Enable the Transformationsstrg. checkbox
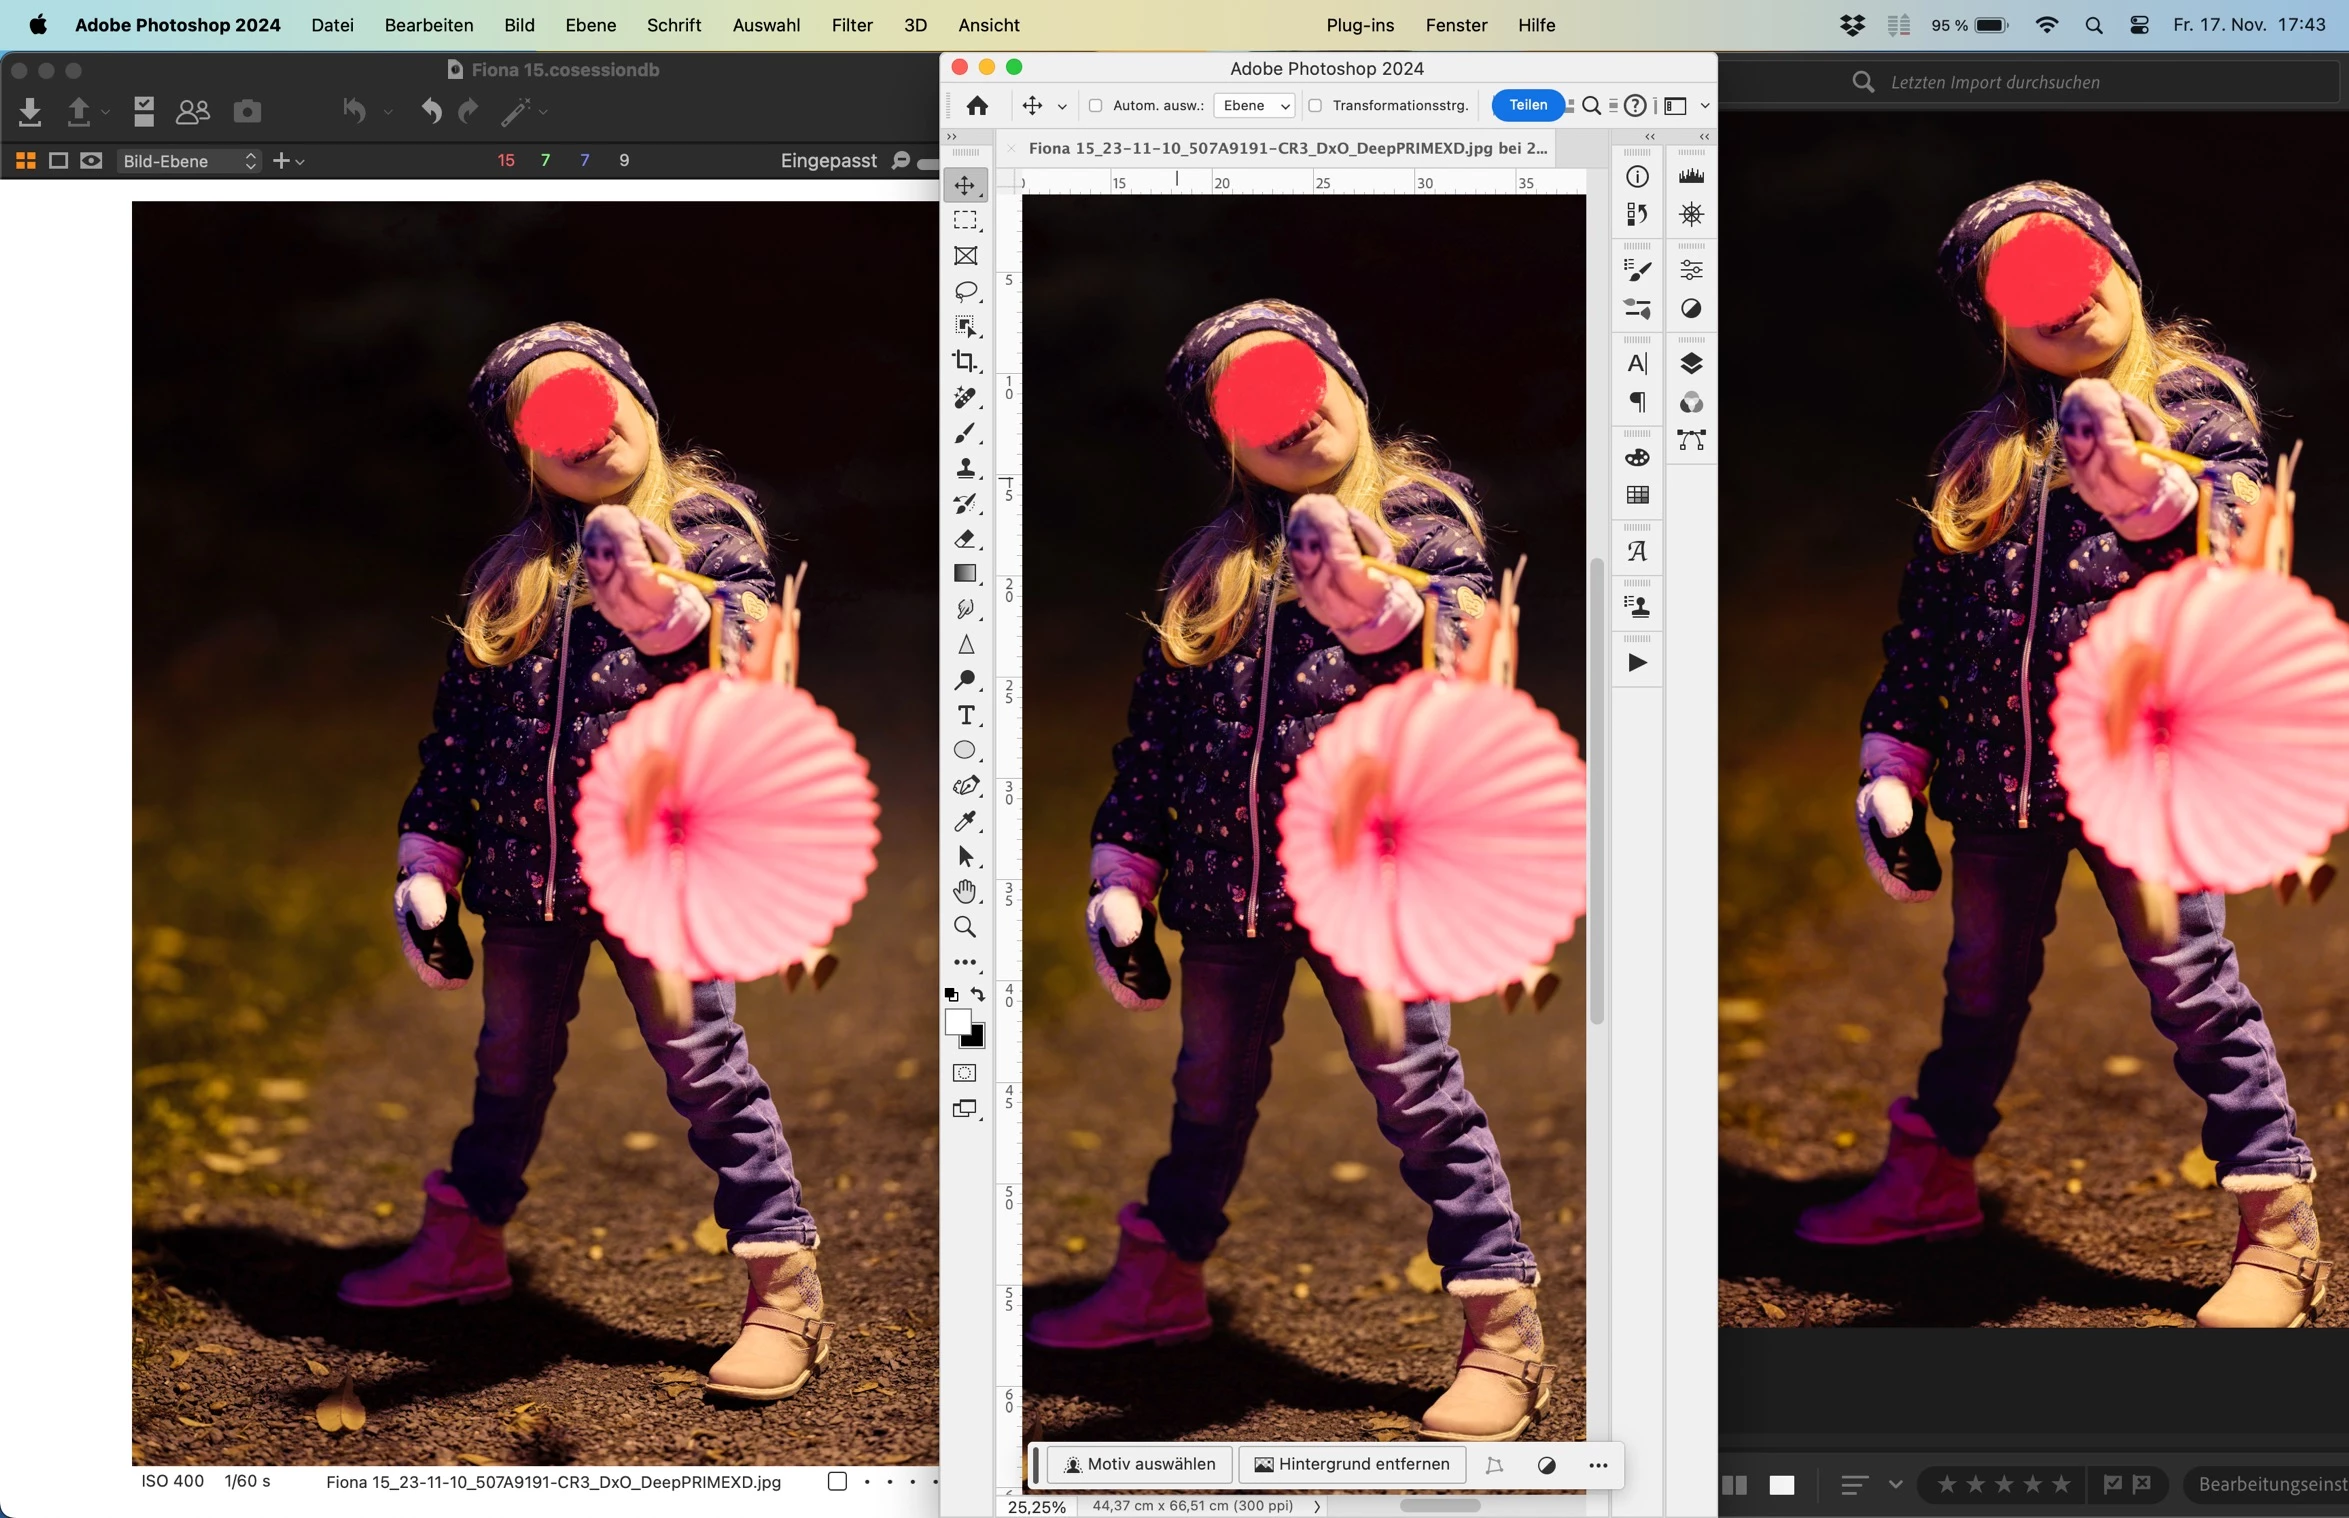Image resolution: width=2349 pixels, height=1518 pixels. 1315,106
